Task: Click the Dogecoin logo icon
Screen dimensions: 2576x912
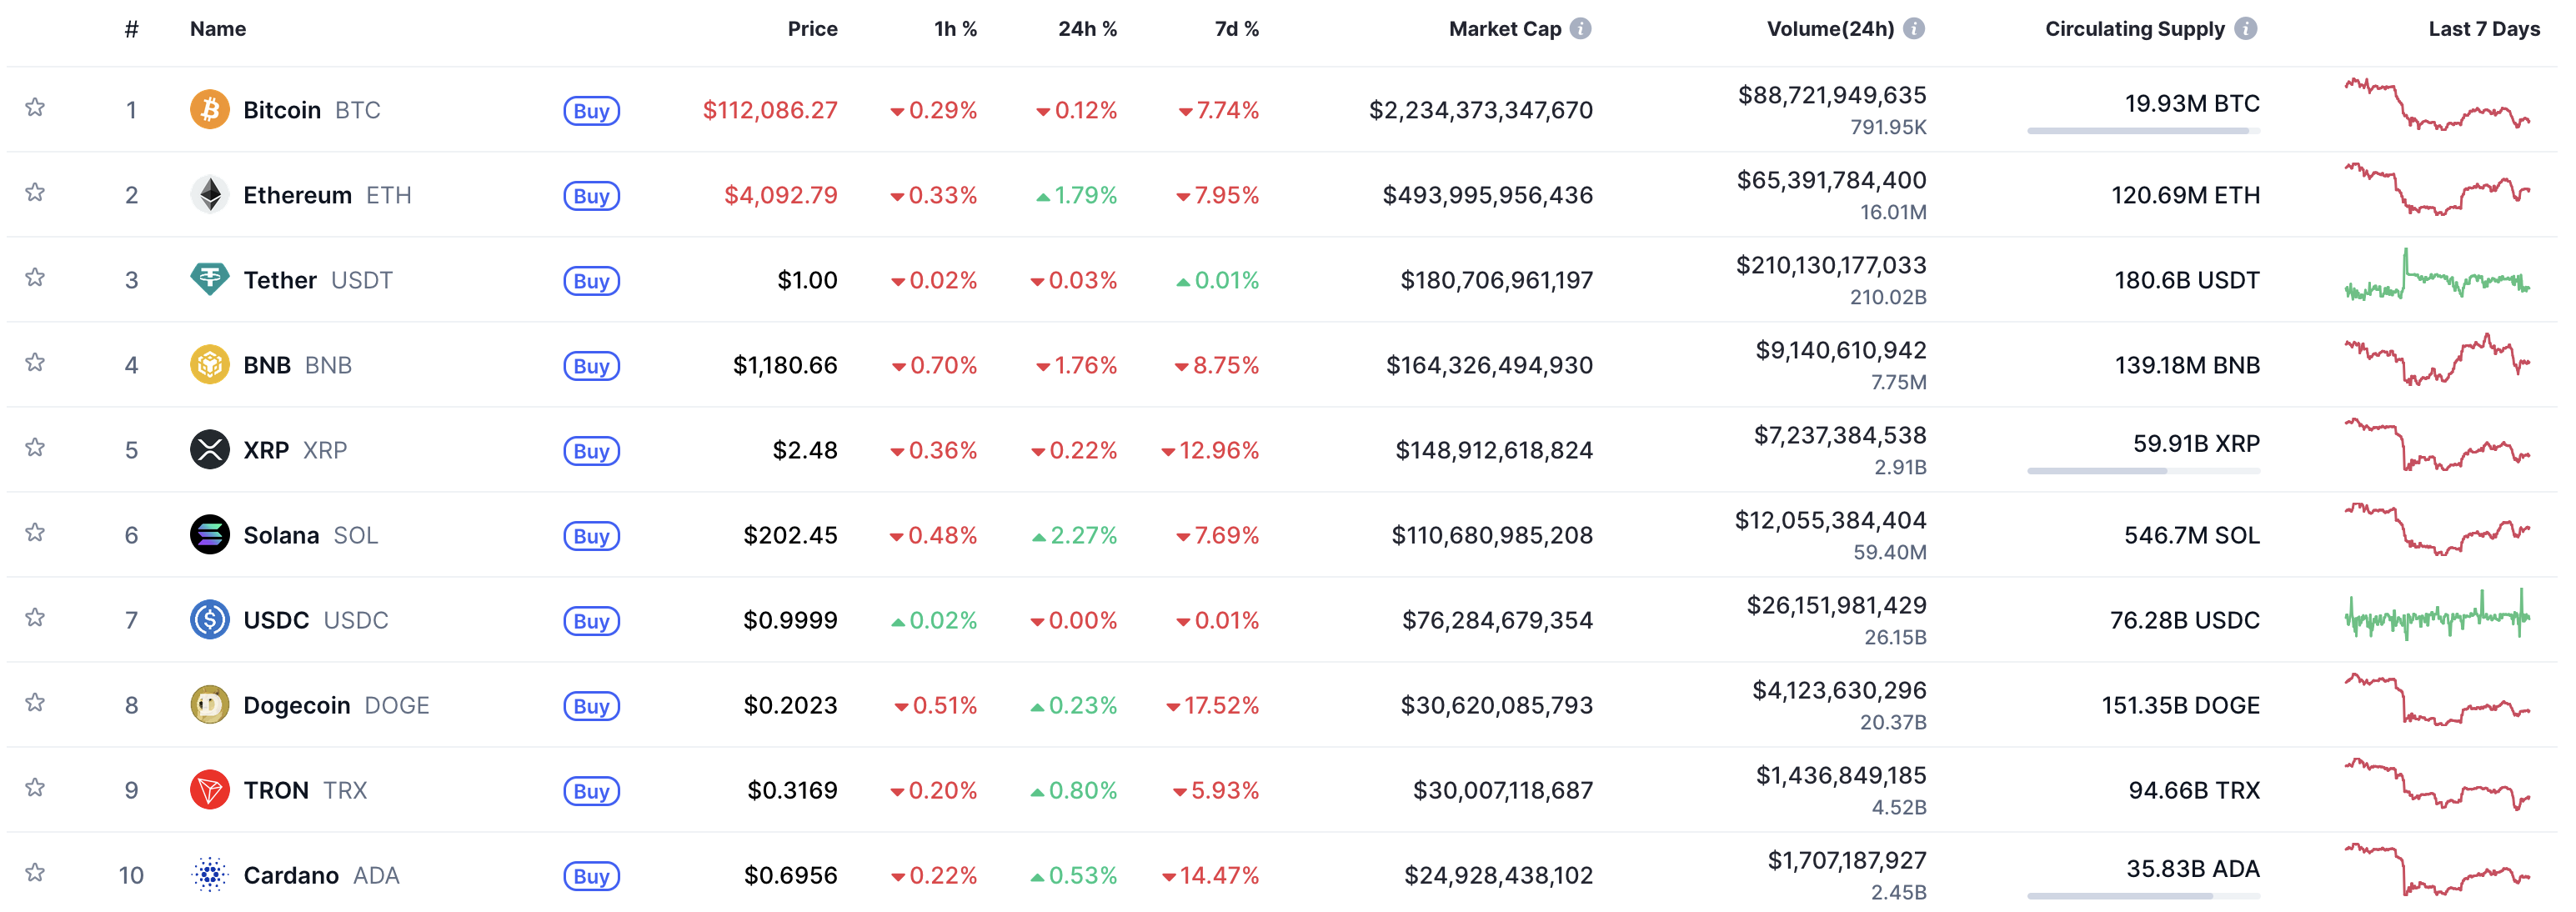Action: point(209,705)
